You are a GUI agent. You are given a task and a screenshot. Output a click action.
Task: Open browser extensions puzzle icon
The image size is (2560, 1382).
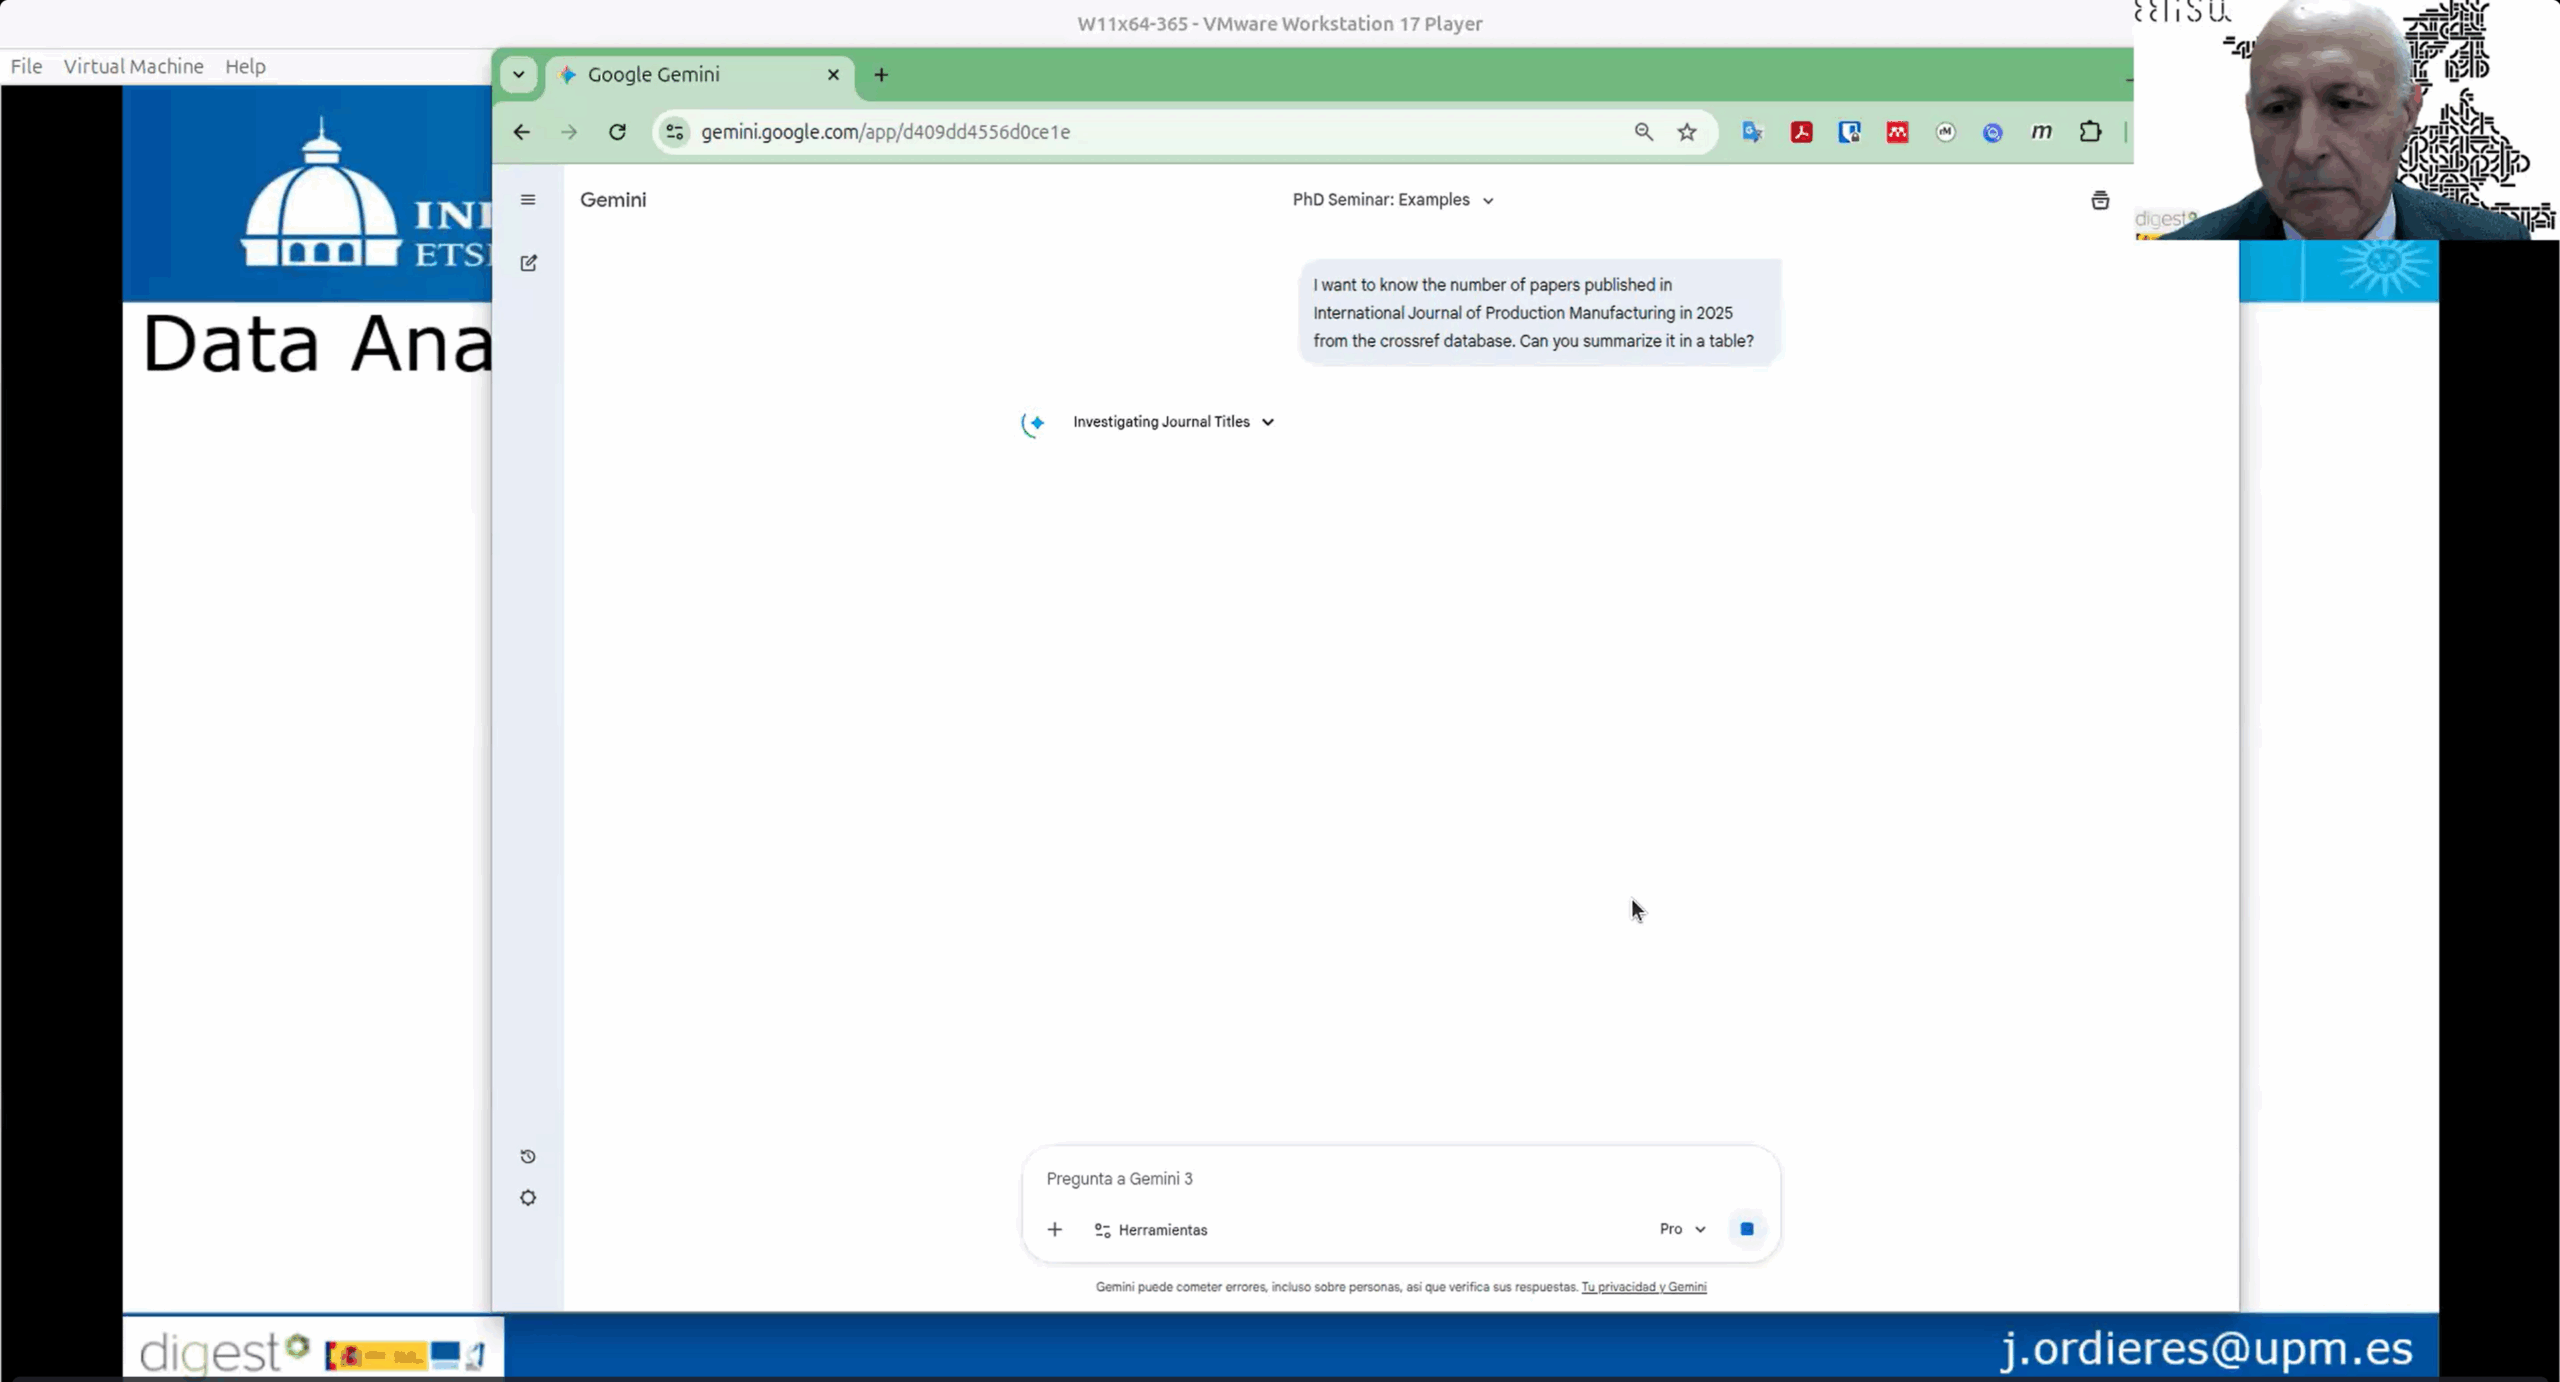point(2090,132)
